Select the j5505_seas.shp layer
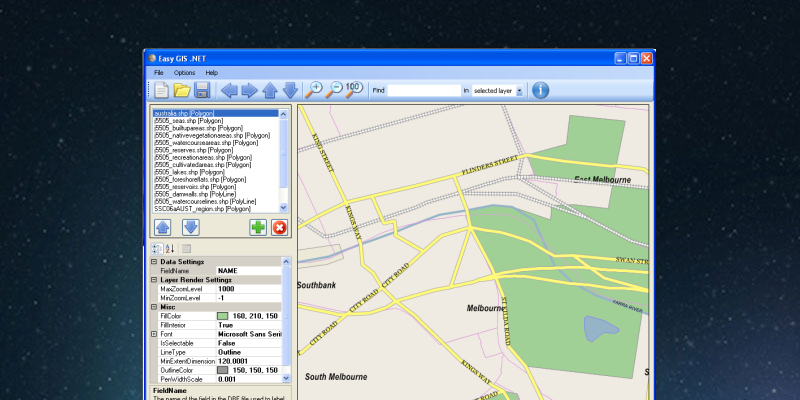The height and width of the screenshot is (400, 800). coord(216,121)
